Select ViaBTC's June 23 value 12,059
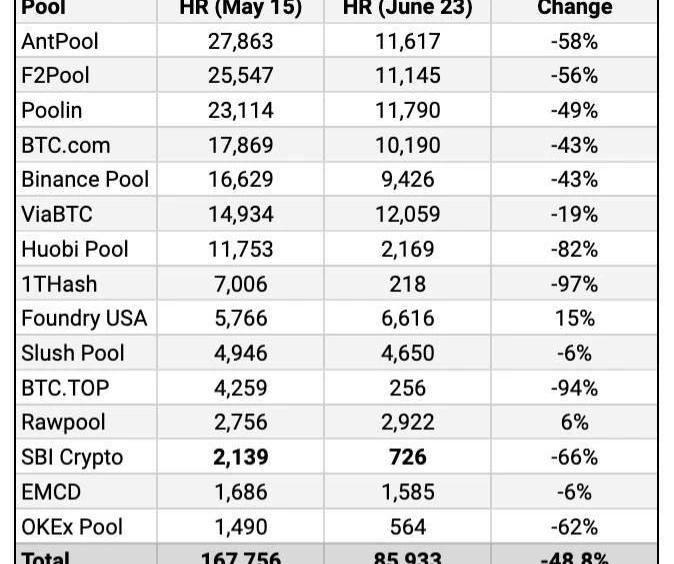The image size is (674, 564). point(407,214)
